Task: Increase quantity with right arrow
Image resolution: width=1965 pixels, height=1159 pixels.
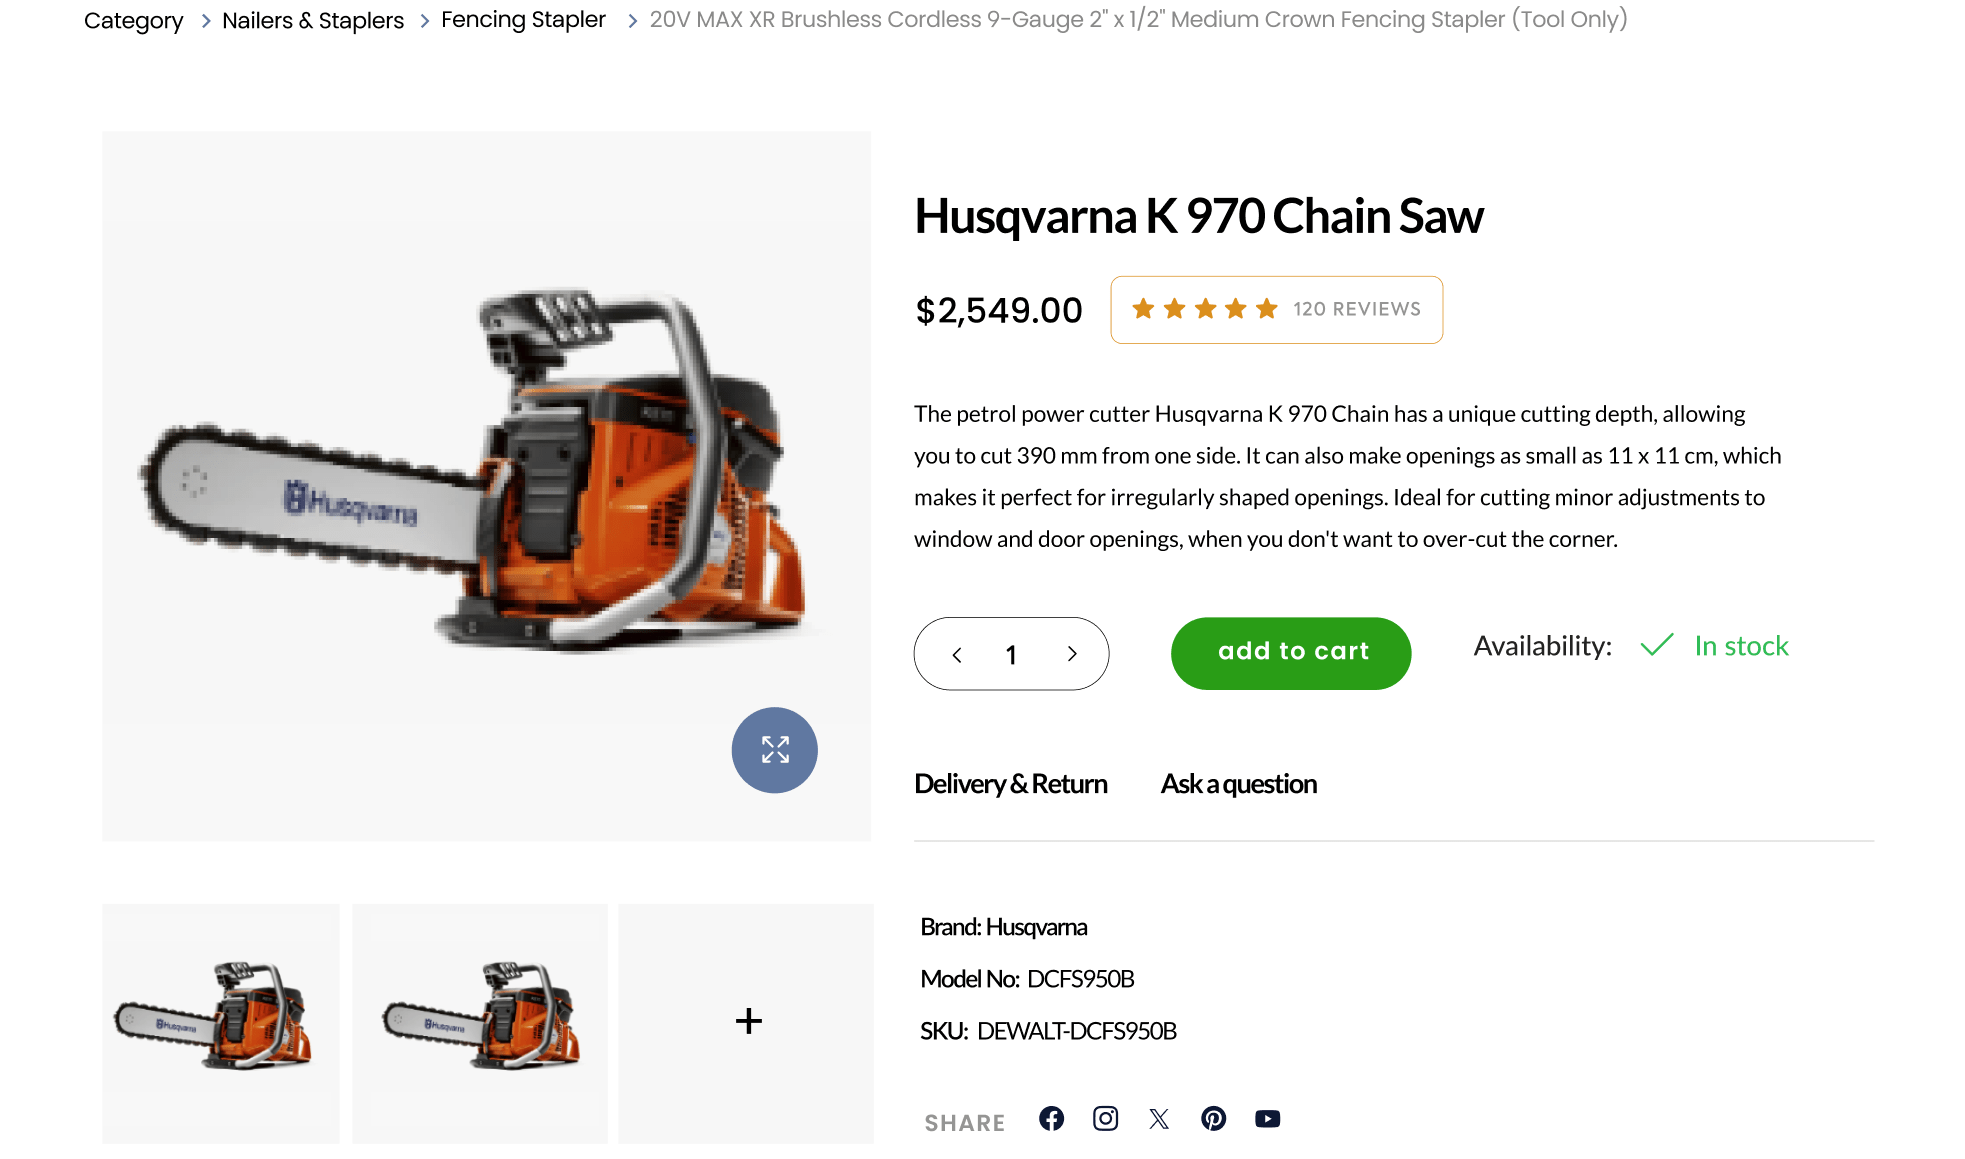Action: (1072, 654)
